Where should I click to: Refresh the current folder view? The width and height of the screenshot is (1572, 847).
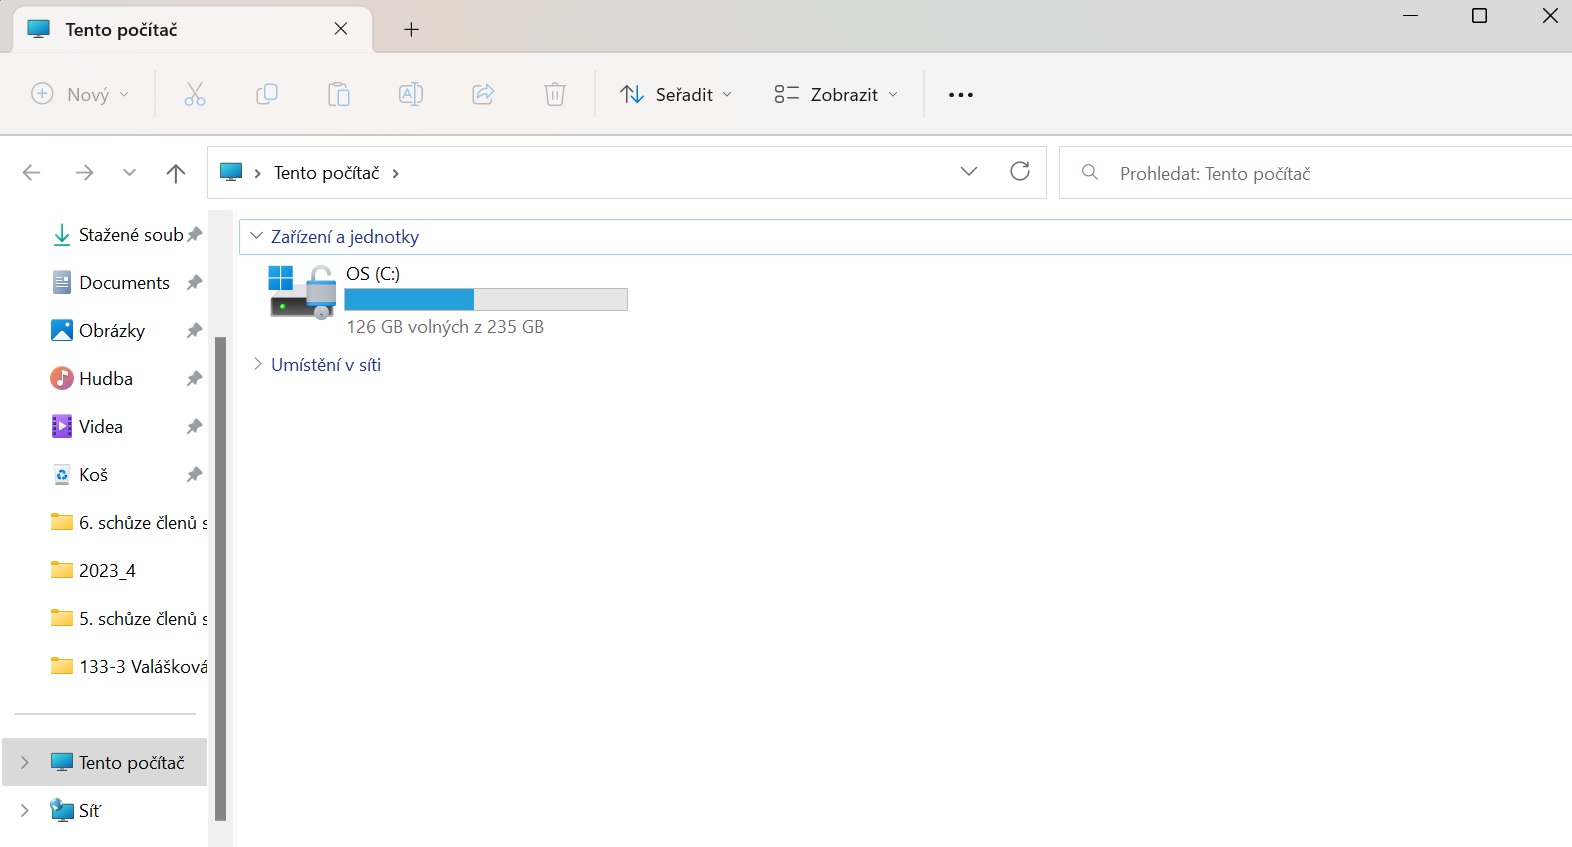point(1020,172)
